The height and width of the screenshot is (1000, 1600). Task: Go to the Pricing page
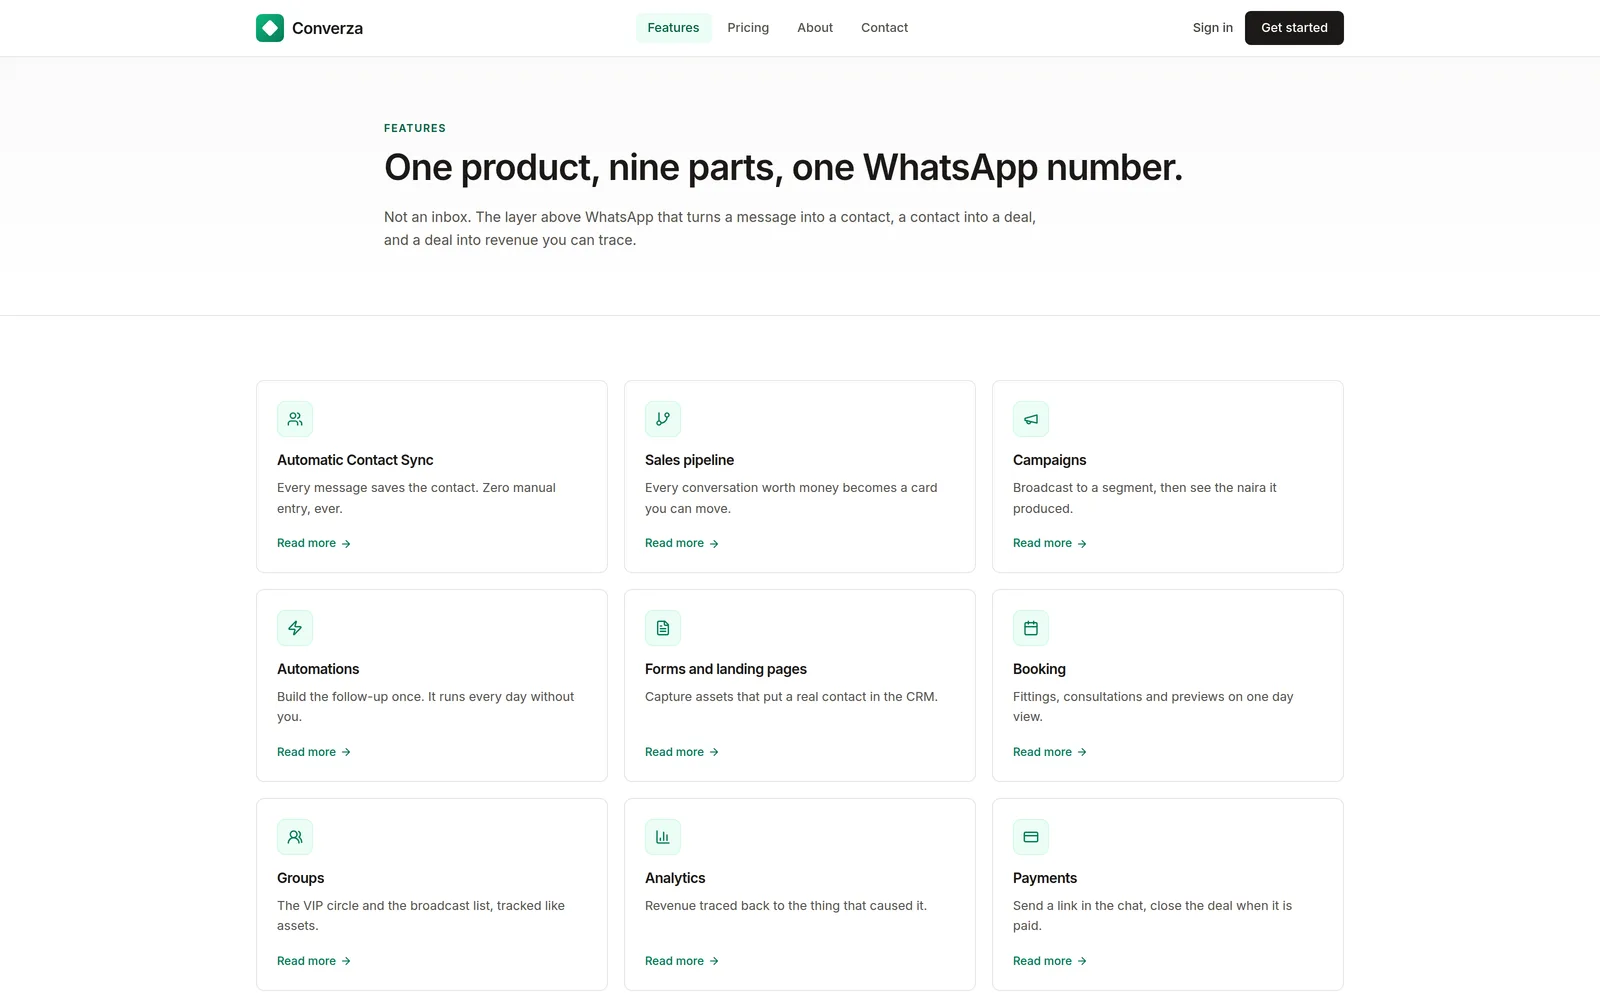(748, 28)
